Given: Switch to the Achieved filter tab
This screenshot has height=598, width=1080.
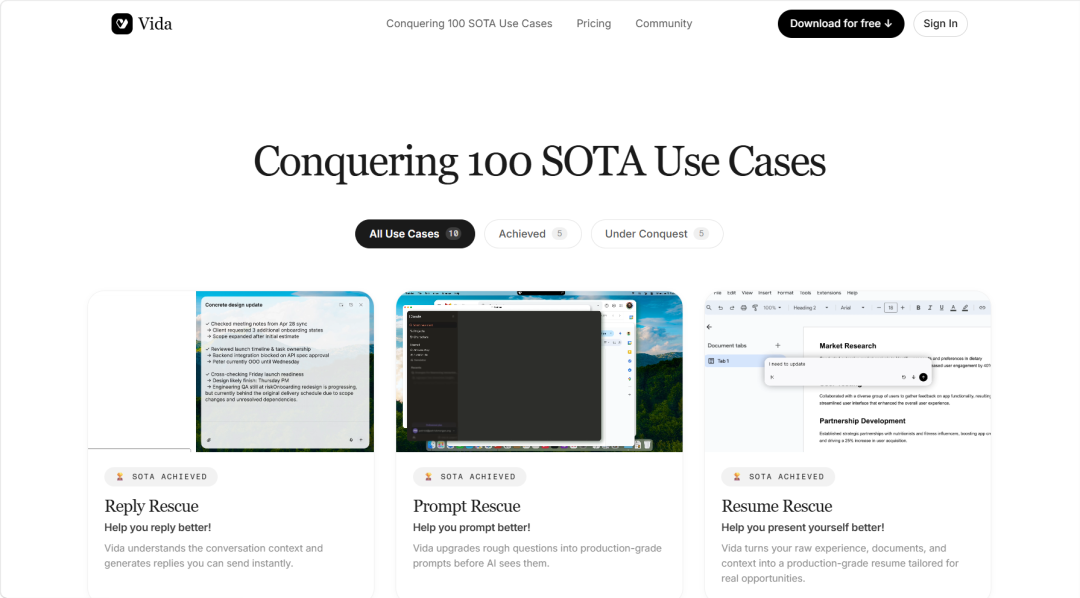Looking at the screenshot, I should [x=532, y=234].
